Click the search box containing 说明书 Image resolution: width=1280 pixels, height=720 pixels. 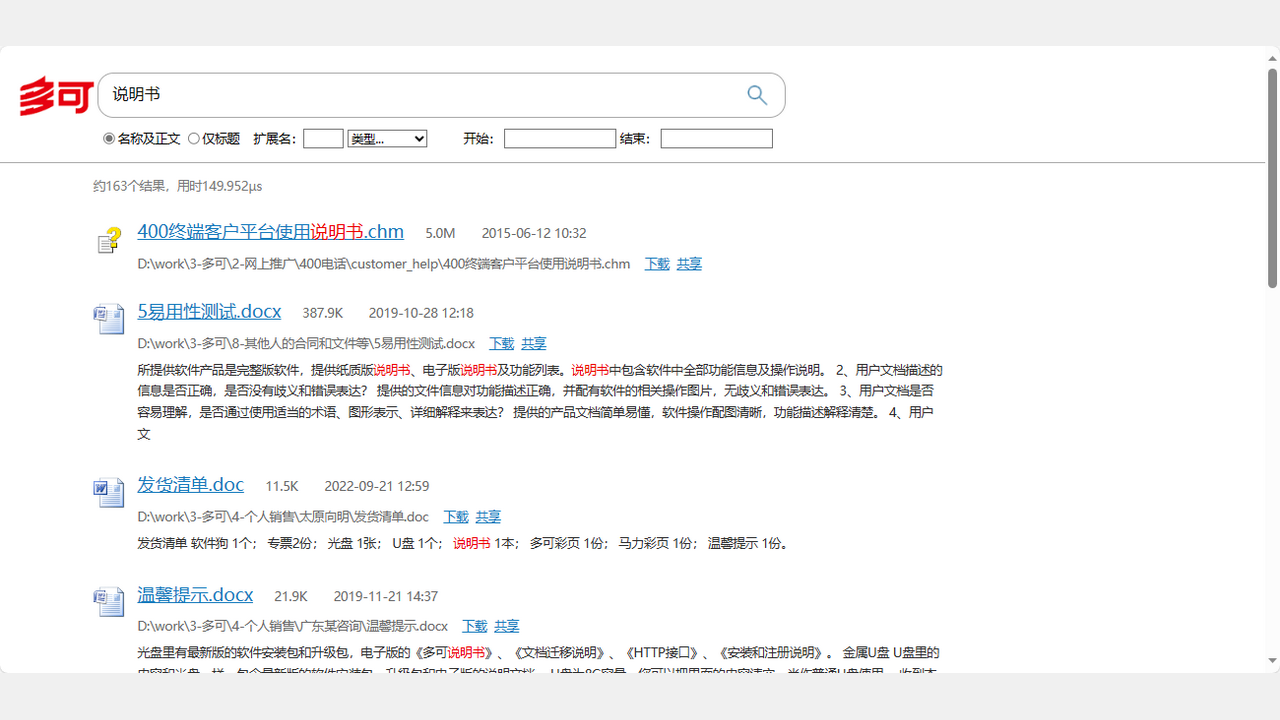(400, 94)
